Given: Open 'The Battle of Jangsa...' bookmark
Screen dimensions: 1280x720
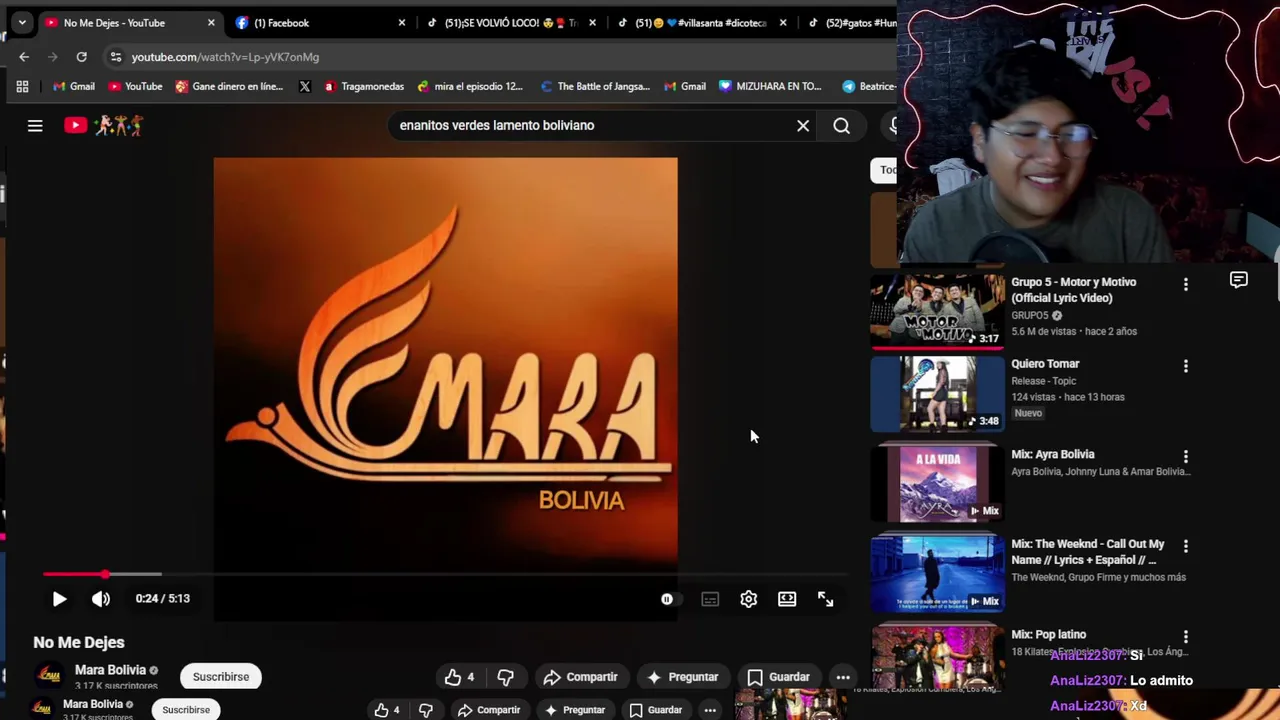Looking at the screenshot, I should (595, 87).
